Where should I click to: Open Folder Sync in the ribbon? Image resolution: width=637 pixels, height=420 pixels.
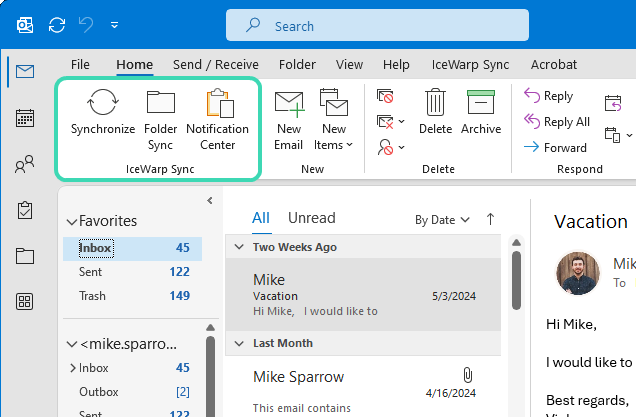160,104
